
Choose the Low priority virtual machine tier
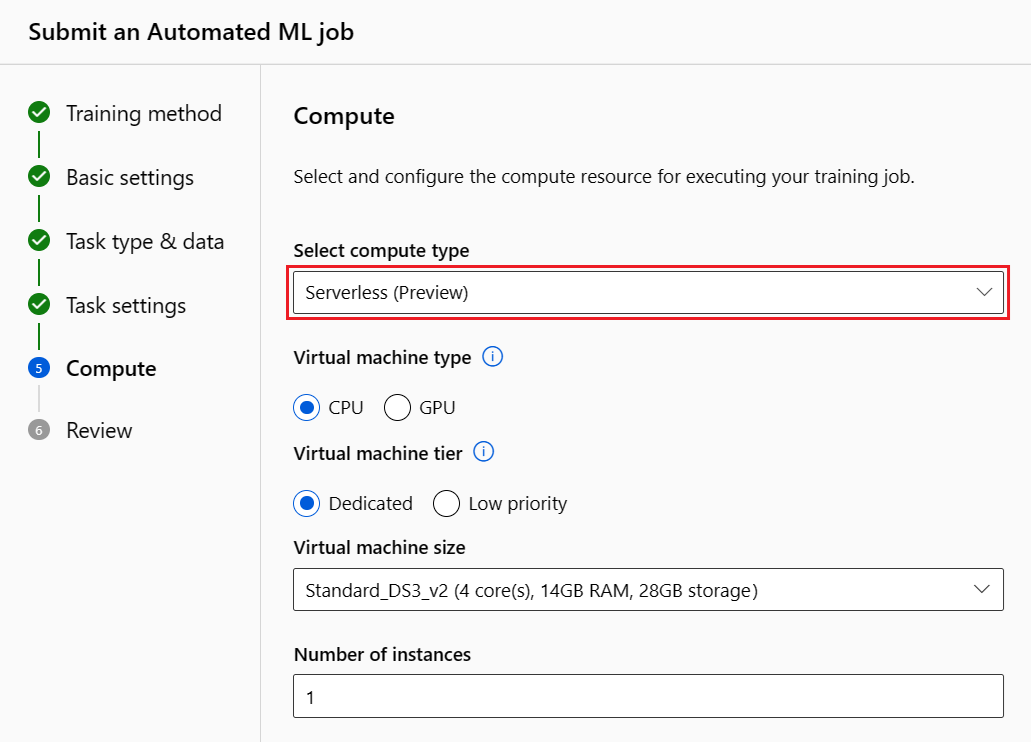click(x=446, y=503)
